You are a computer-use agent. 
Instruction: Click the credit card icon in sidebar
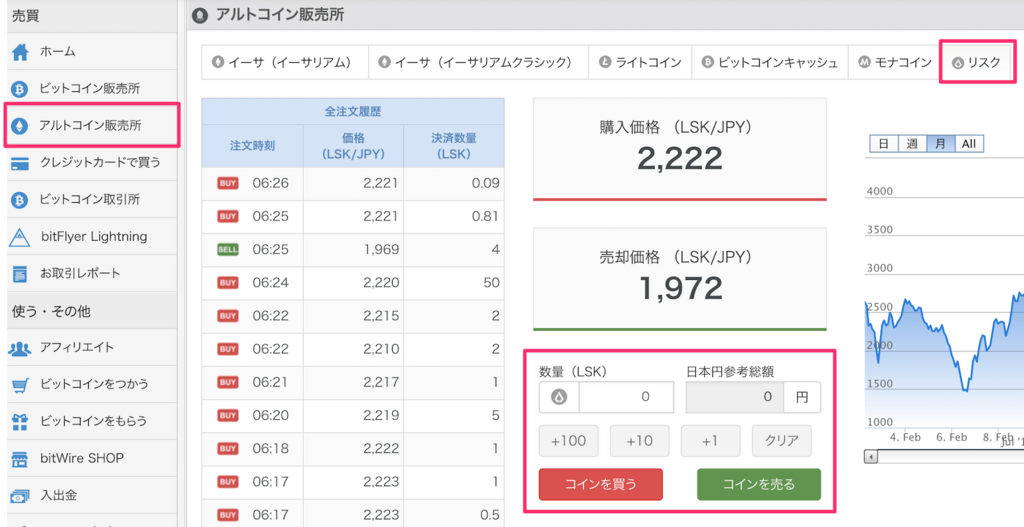pyautogui.click(x=20, y=163)
